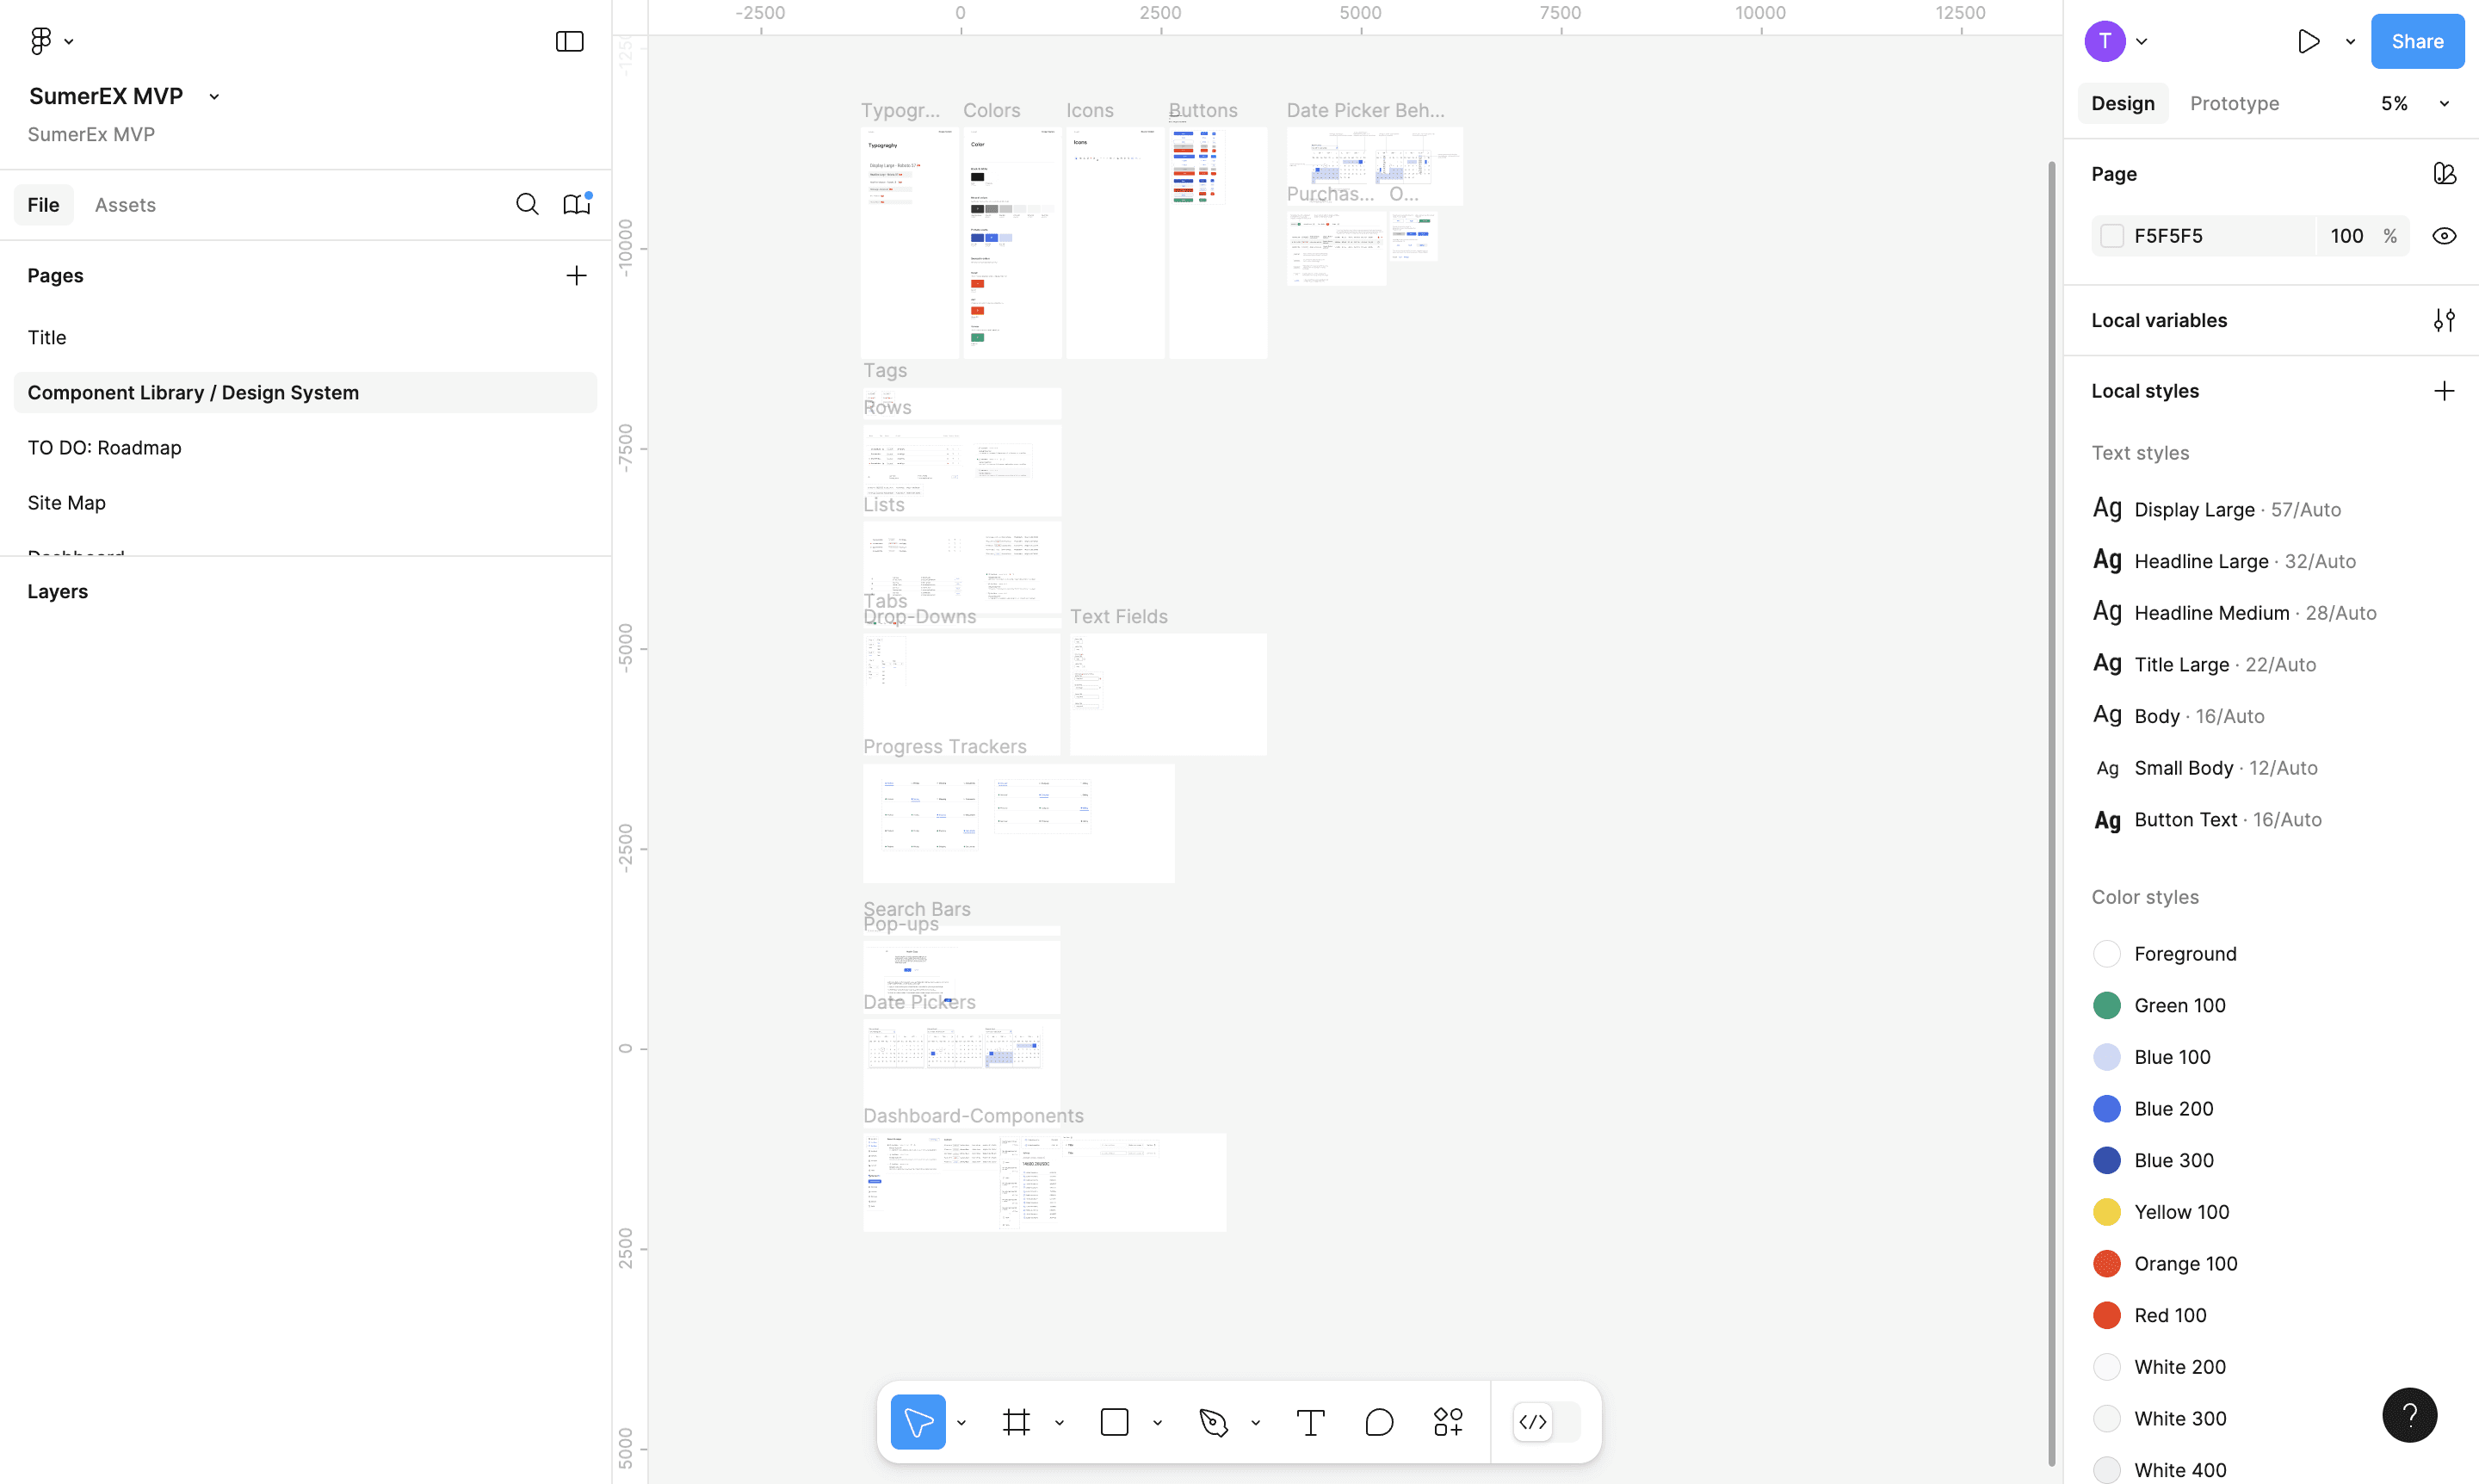Open local variables settings icon
This screenshot has height=1484, width=2479.
[x=2443, y=320]
